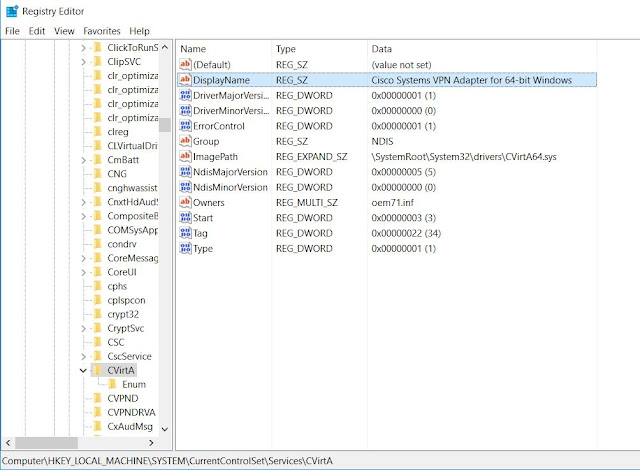Click the CryptSvc folder icon

(x=98, y=328)
